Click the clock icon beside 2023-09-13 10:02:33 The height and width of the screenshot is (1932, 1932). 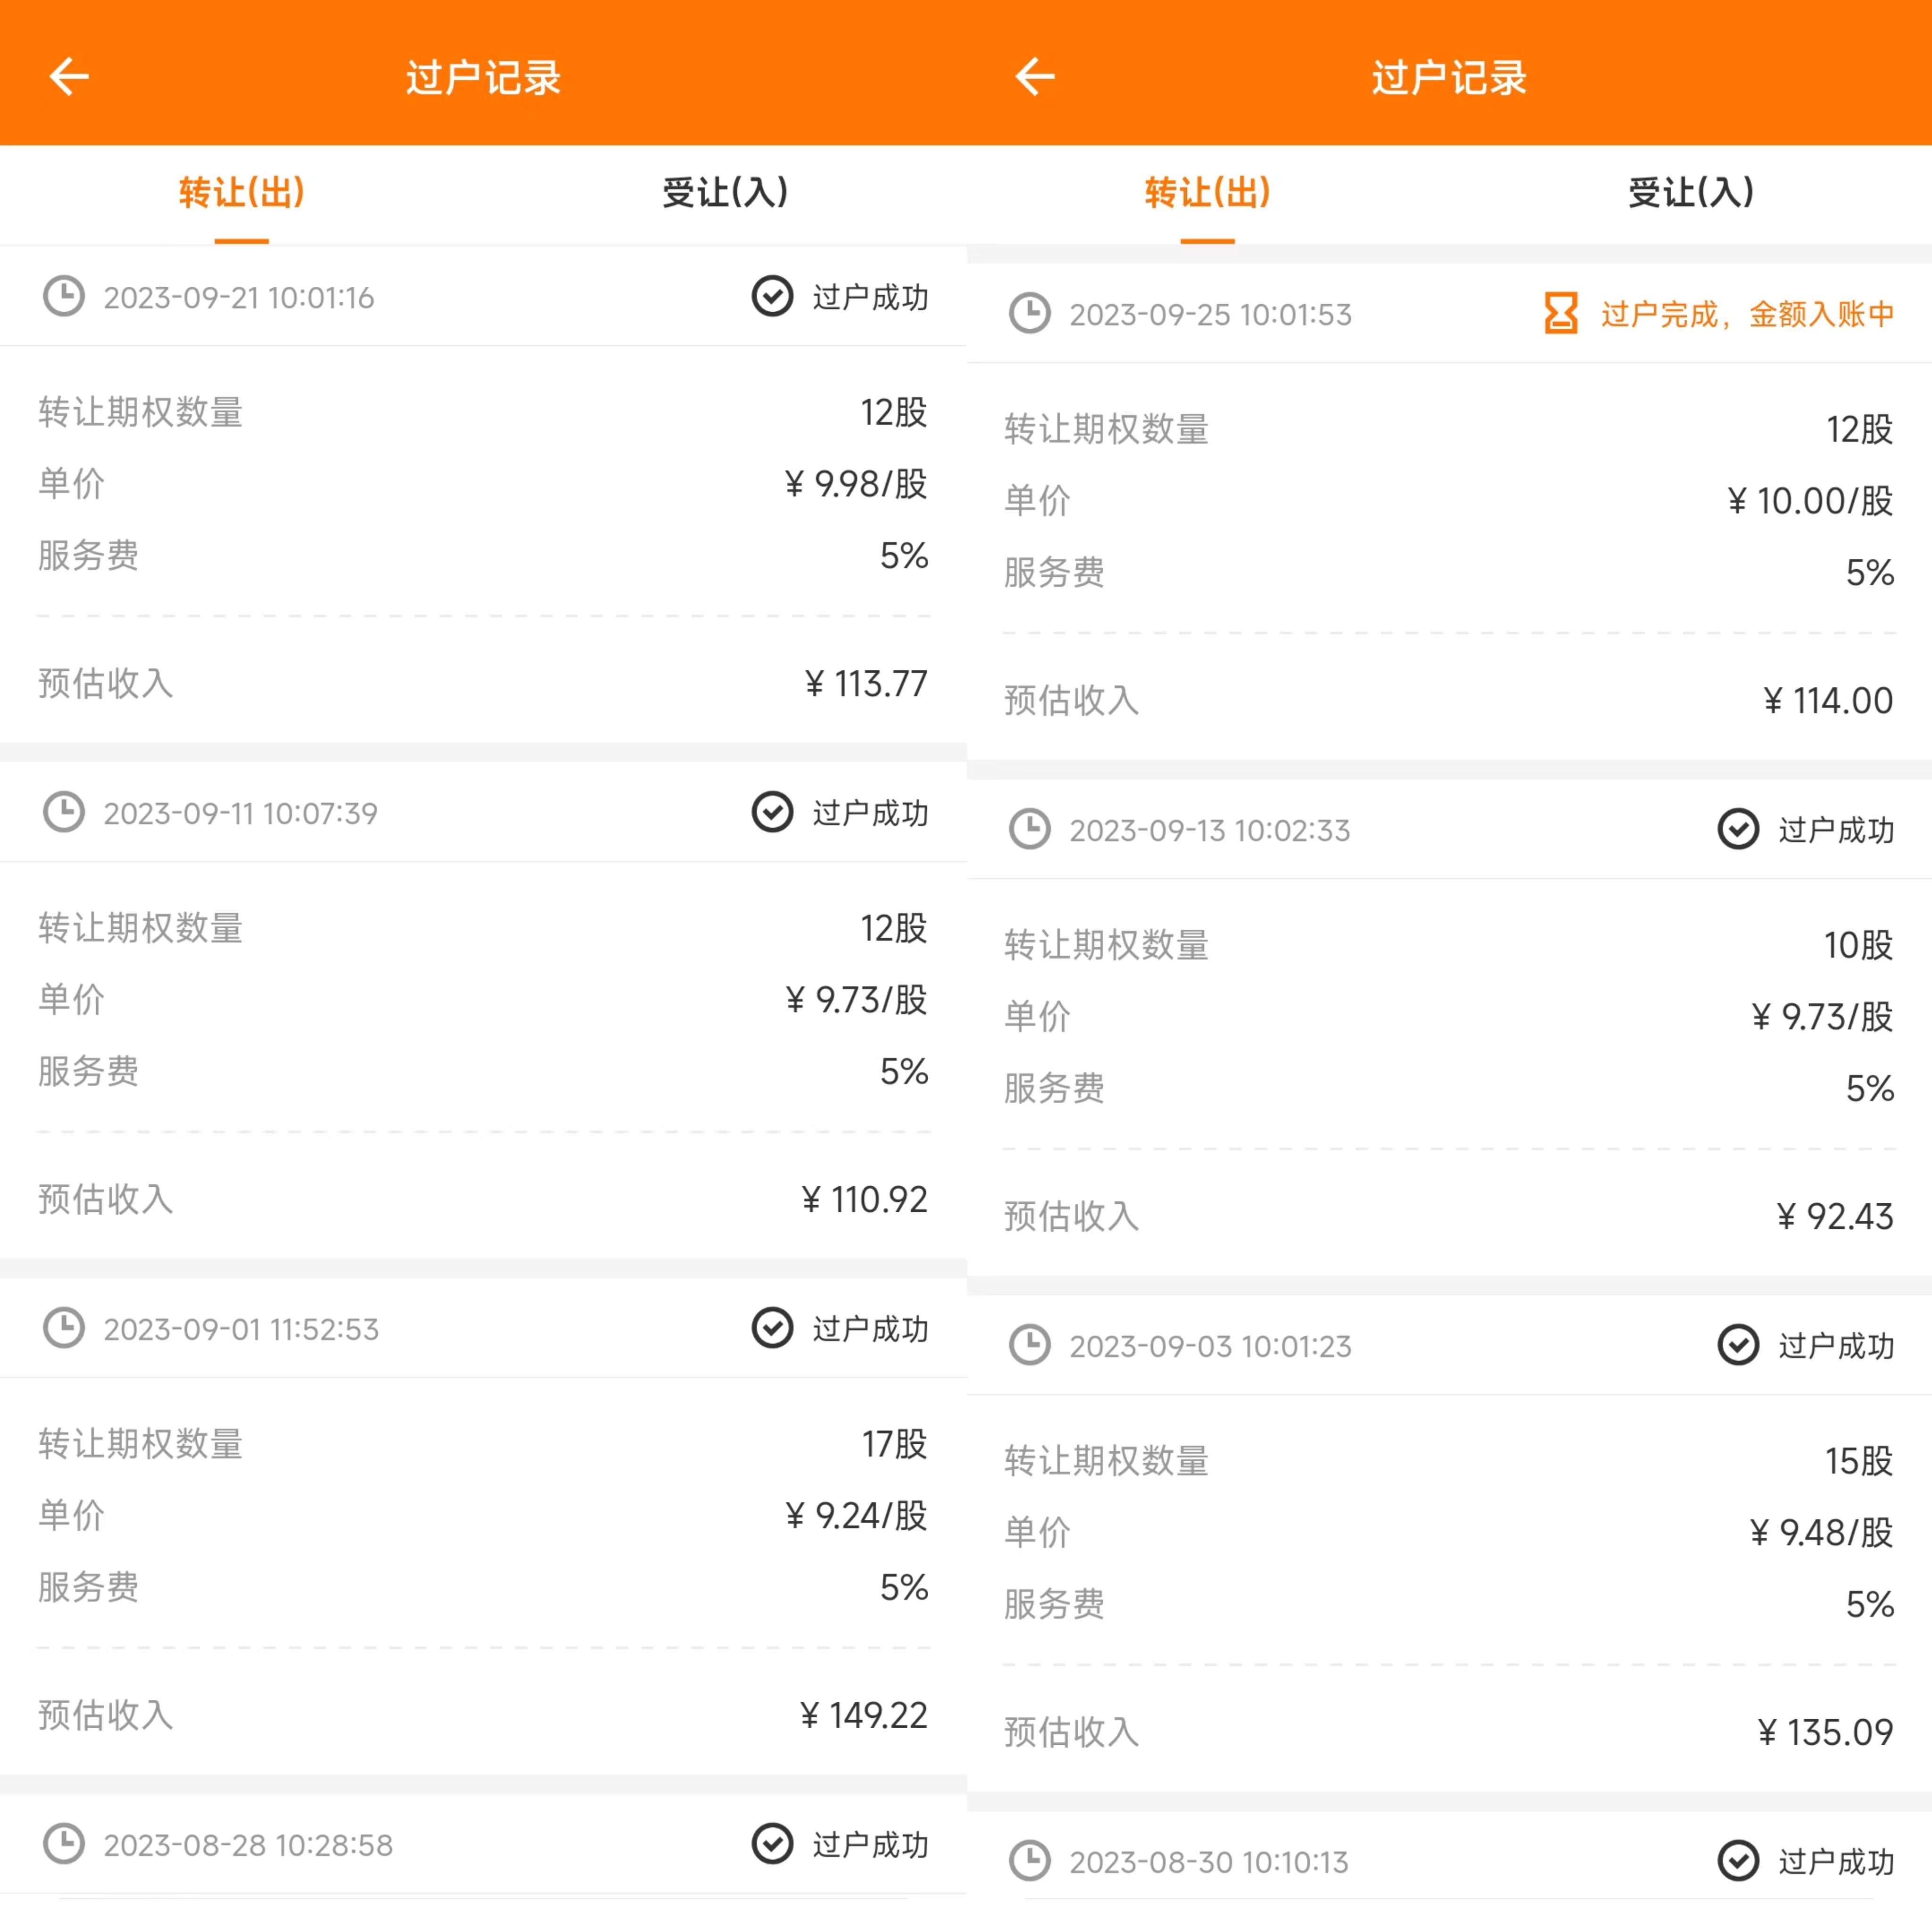[x=1030, y=829]
